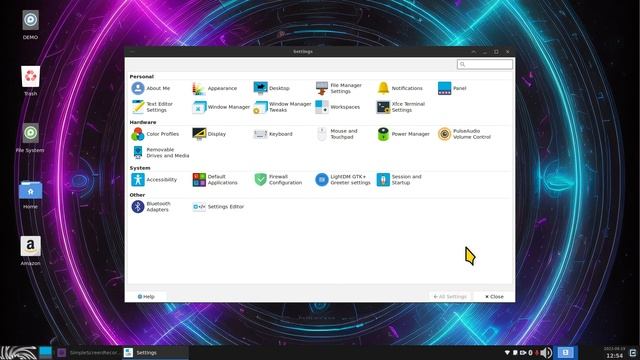
Task: Click the Help button
Action: coord(146,297)
